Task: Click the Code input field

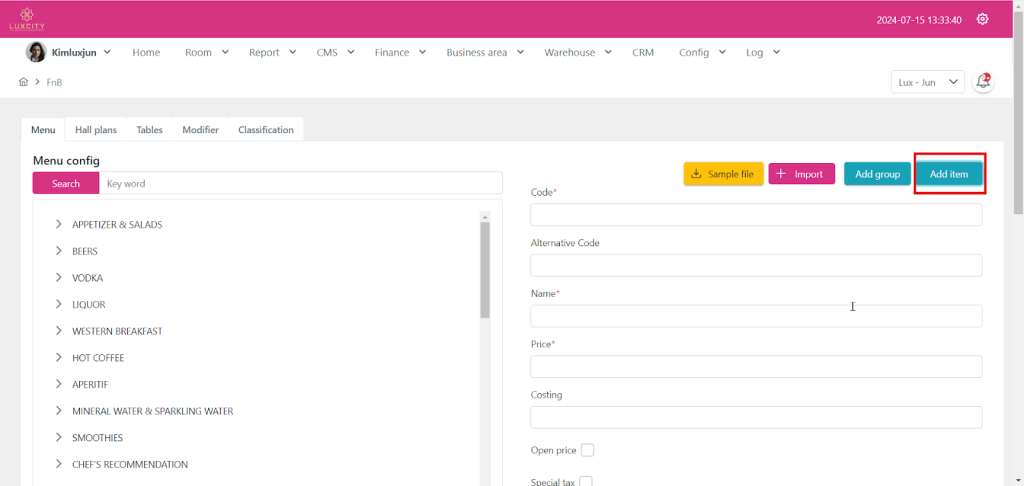Action: point(756,215)
